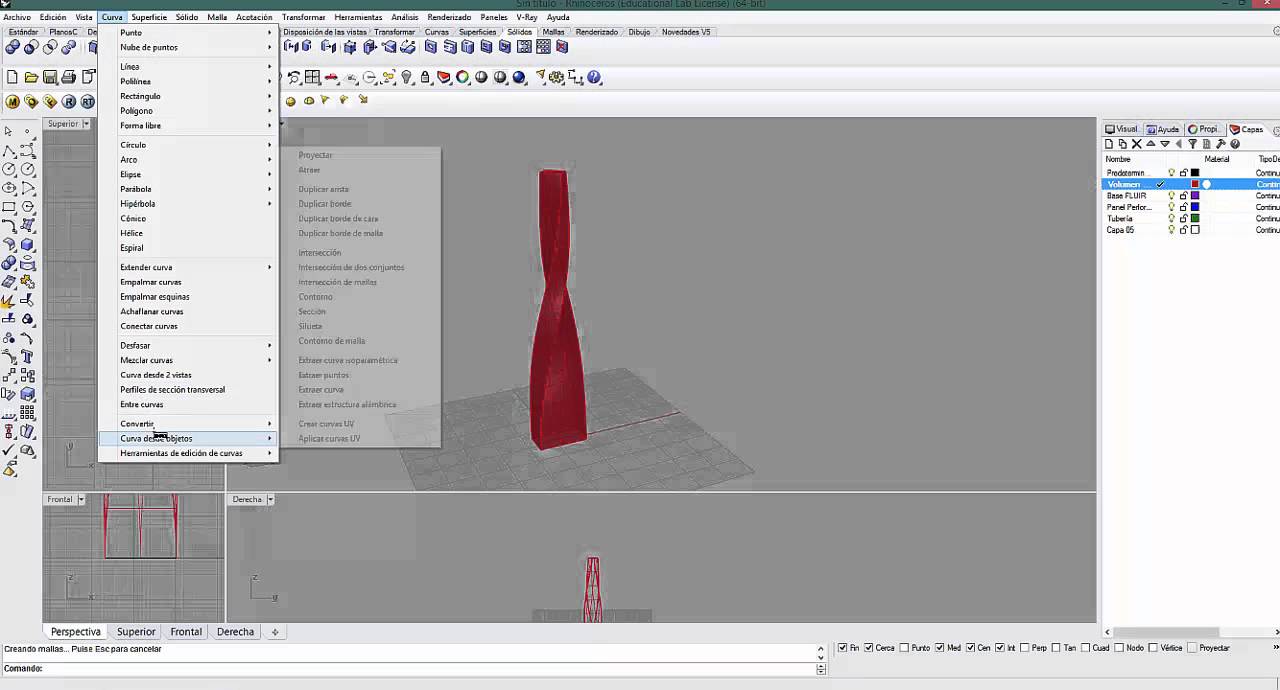1280x690 pixels.
Task: Click the hammer tools icon in Capas
Action: [x=1221, y=144]
